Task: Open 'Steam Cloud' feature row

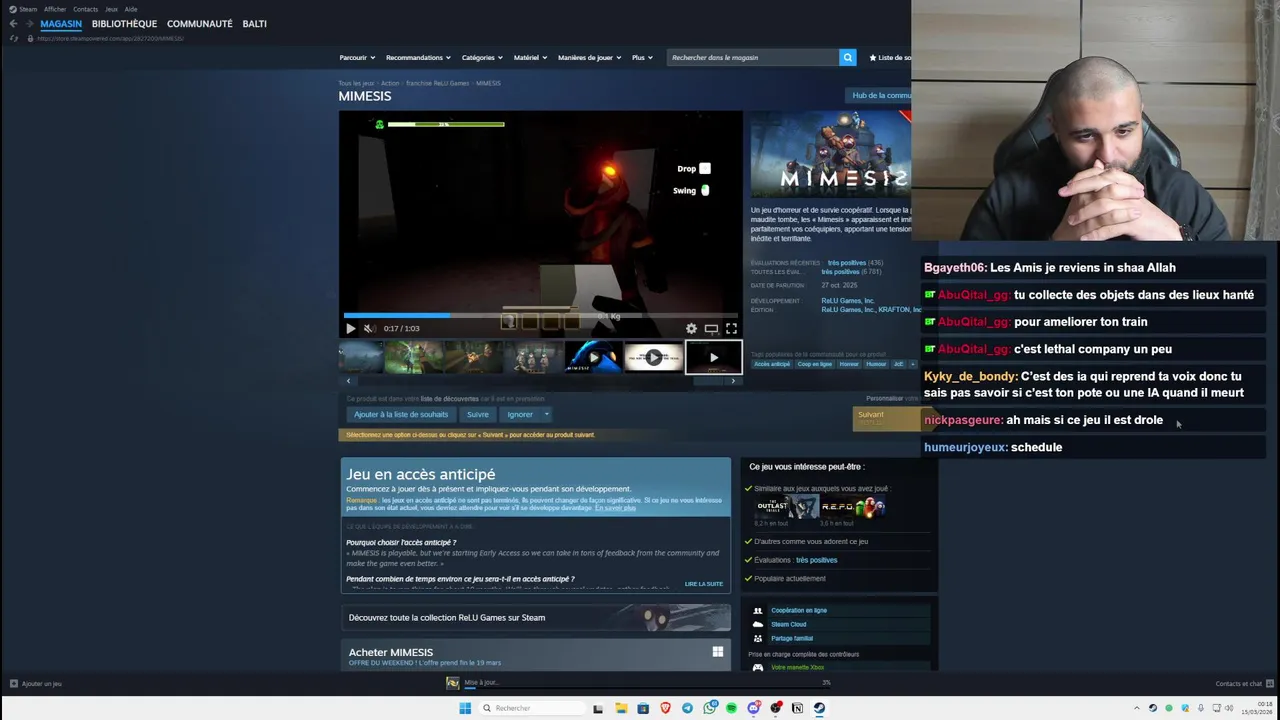Action: pos(838,624)
